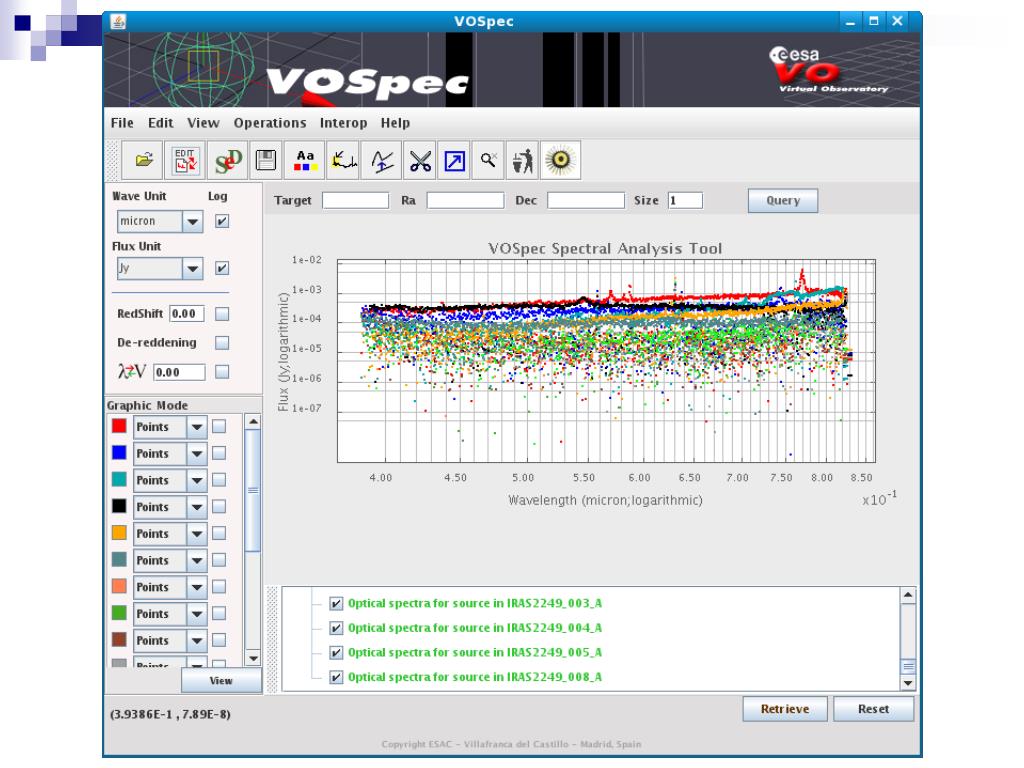Click the View button under Graphic Mode
1024x768 pixels.
(221, 680)
